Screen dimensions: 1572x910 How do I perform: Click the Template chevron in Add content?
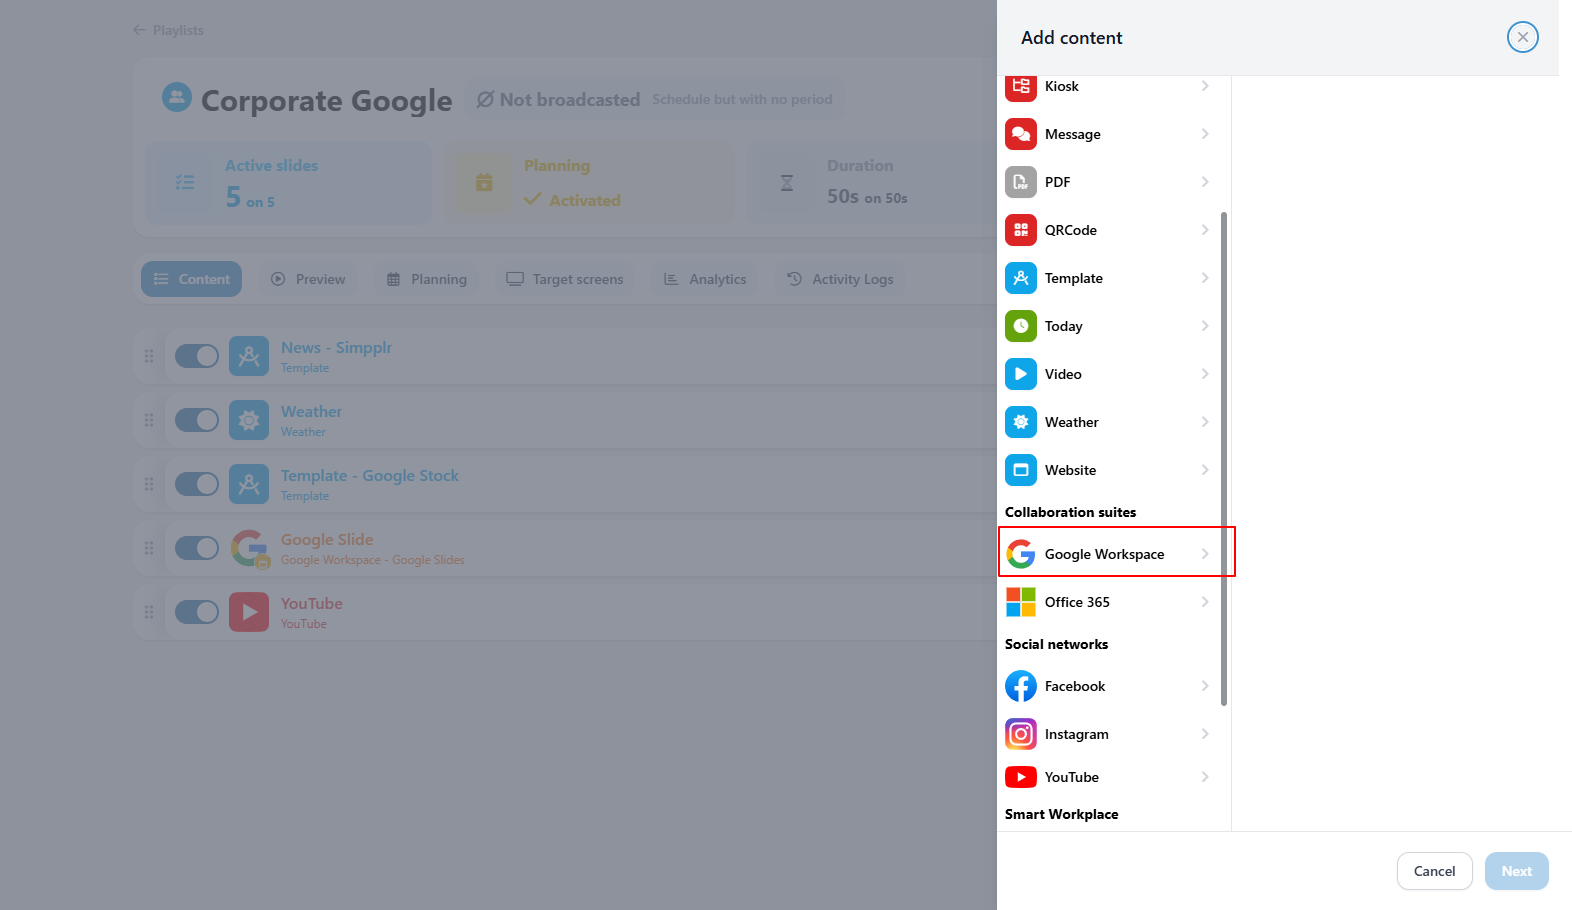1205,278
